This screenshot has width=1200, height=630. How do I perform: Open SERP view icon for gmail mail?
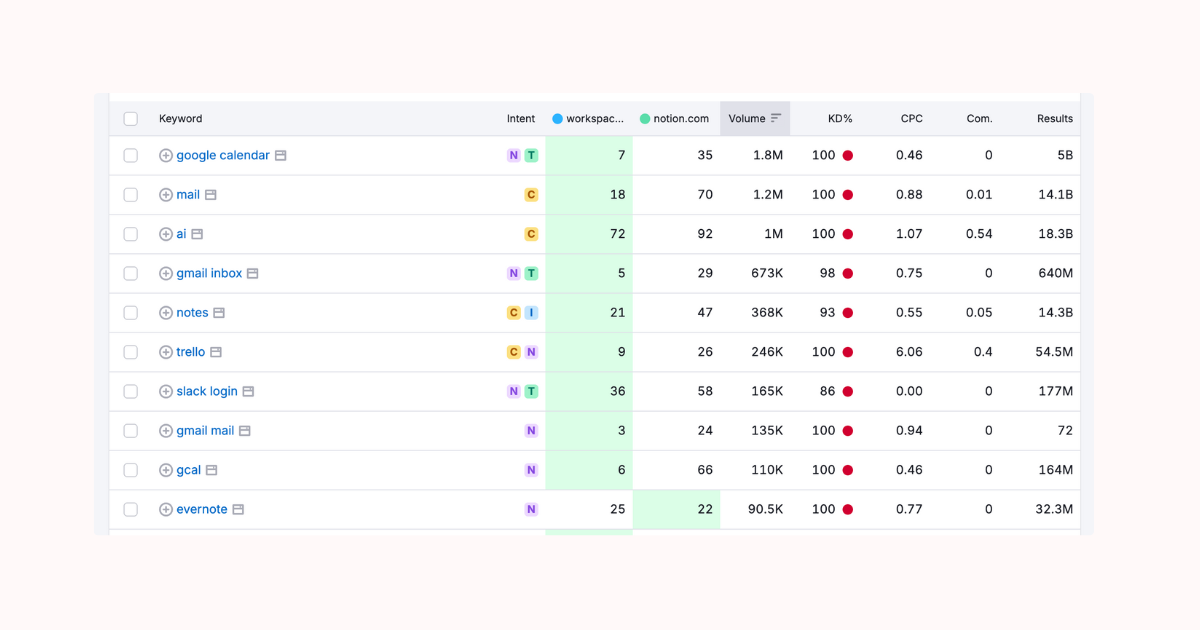245,431
